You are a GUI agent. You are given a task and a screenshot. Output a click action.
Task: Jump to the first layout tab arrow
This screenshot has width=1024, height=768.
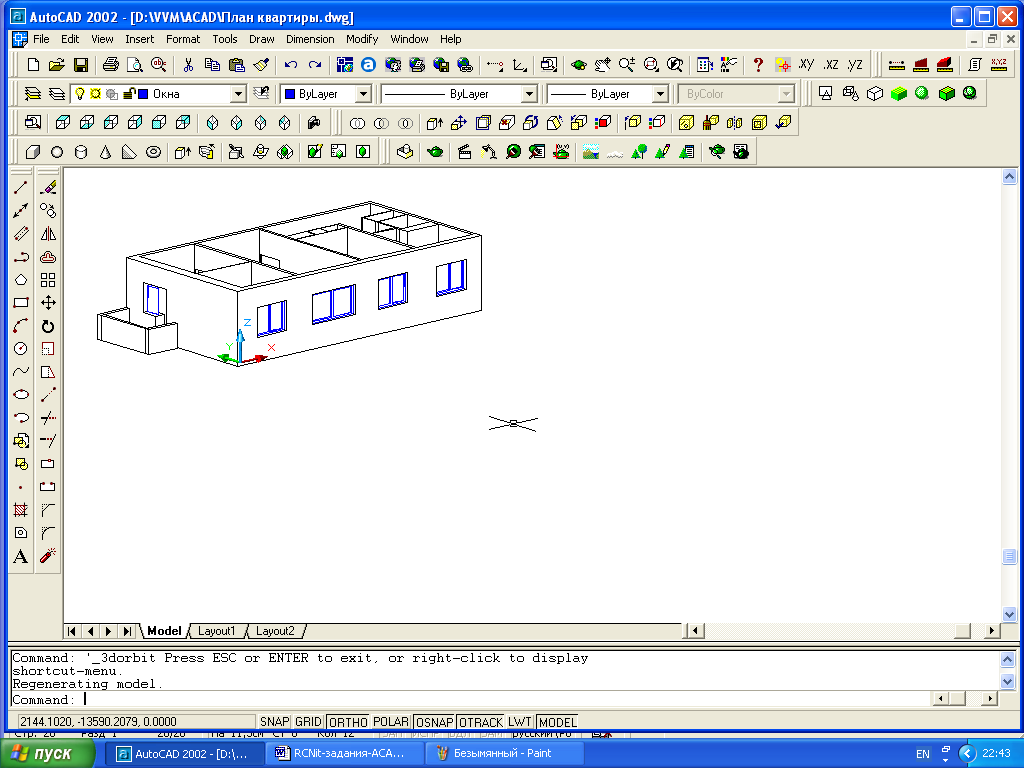(x=72, y=631)
